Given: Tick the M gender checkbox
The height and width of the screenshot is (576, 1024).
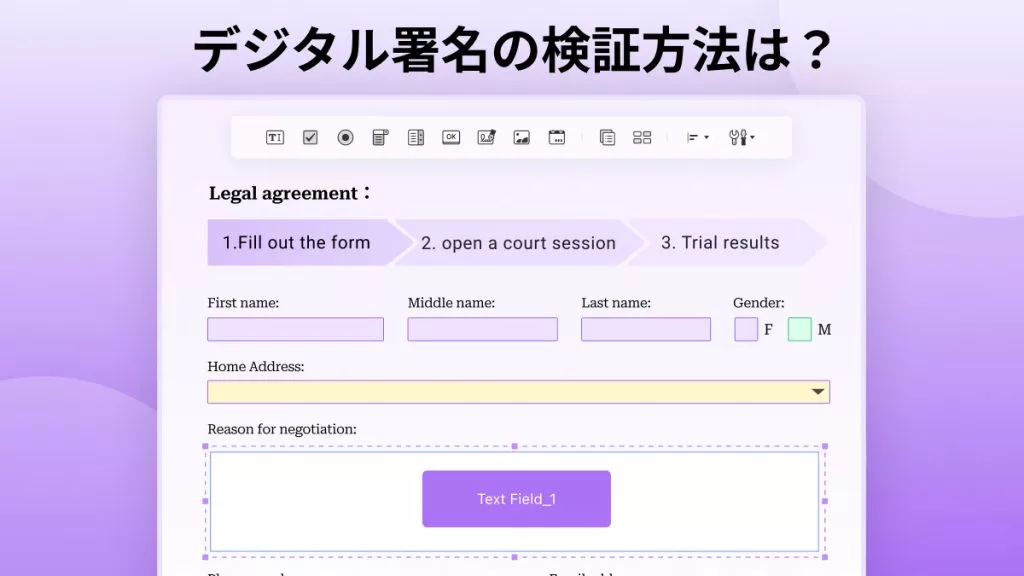Looking at the screenshot, I should [x=799, y=329].
